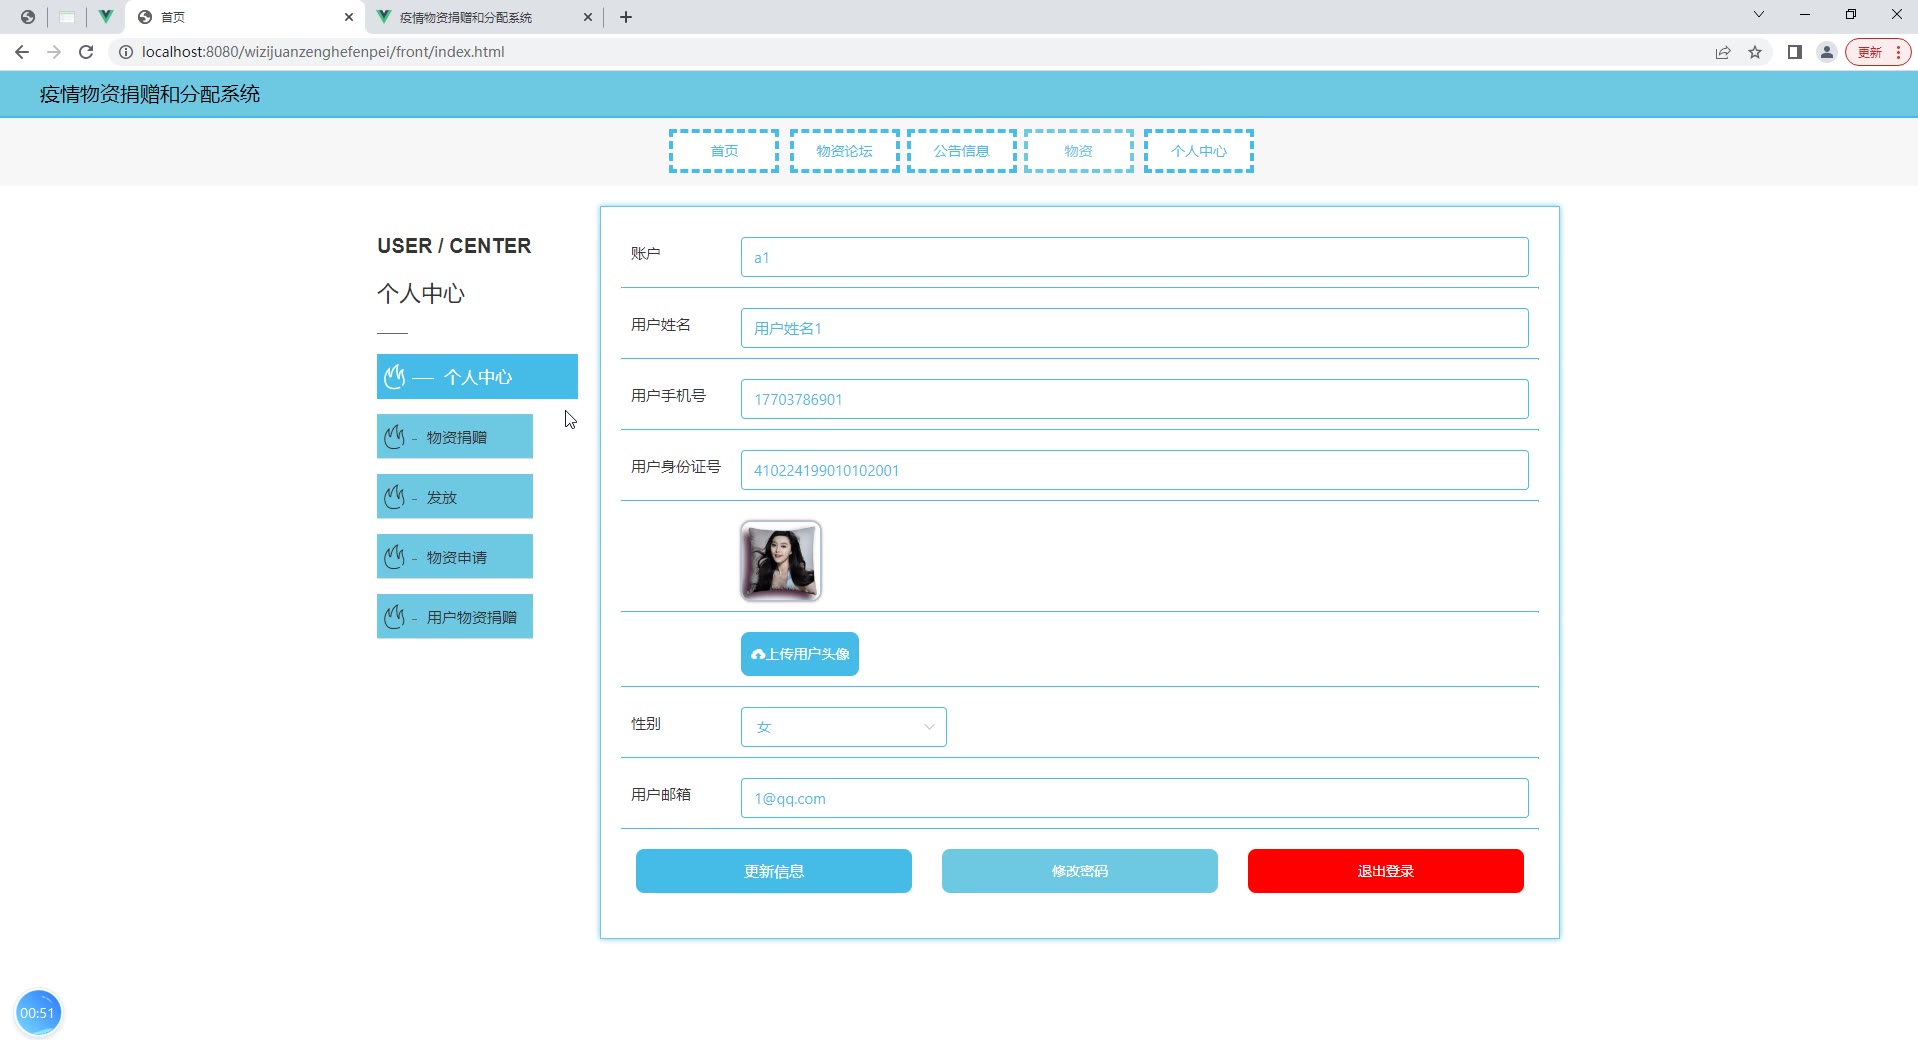Expand the tab search chevron

tap(1759, 15)
